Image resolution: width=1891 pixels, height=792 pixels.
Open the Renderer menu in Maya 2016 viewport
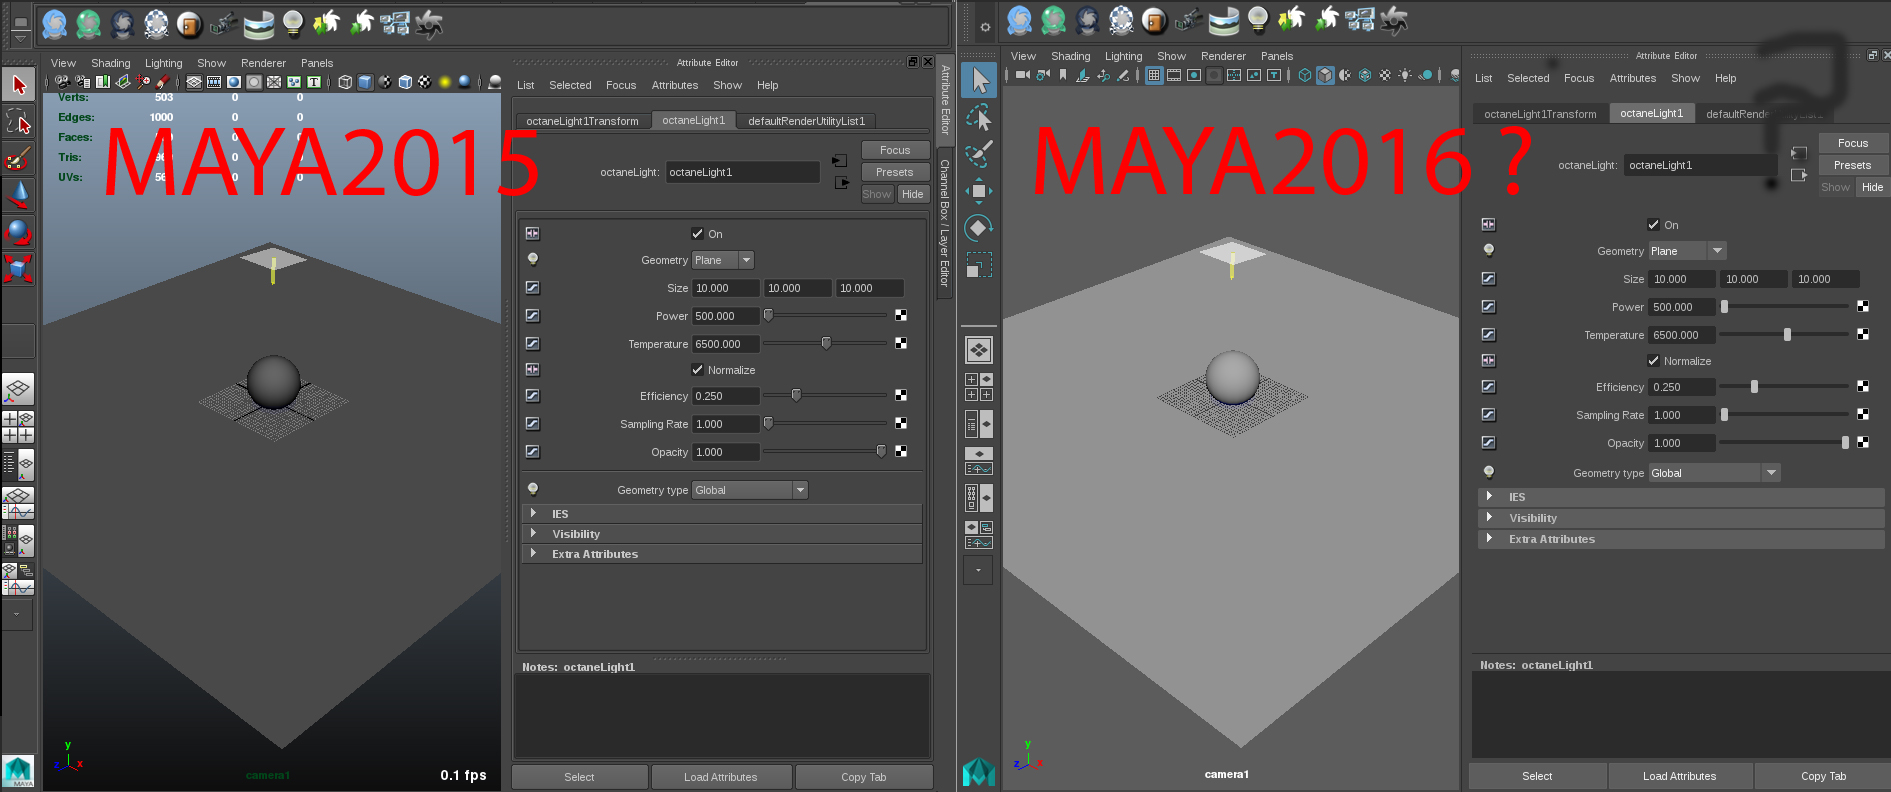click(x=1223, y=56)
